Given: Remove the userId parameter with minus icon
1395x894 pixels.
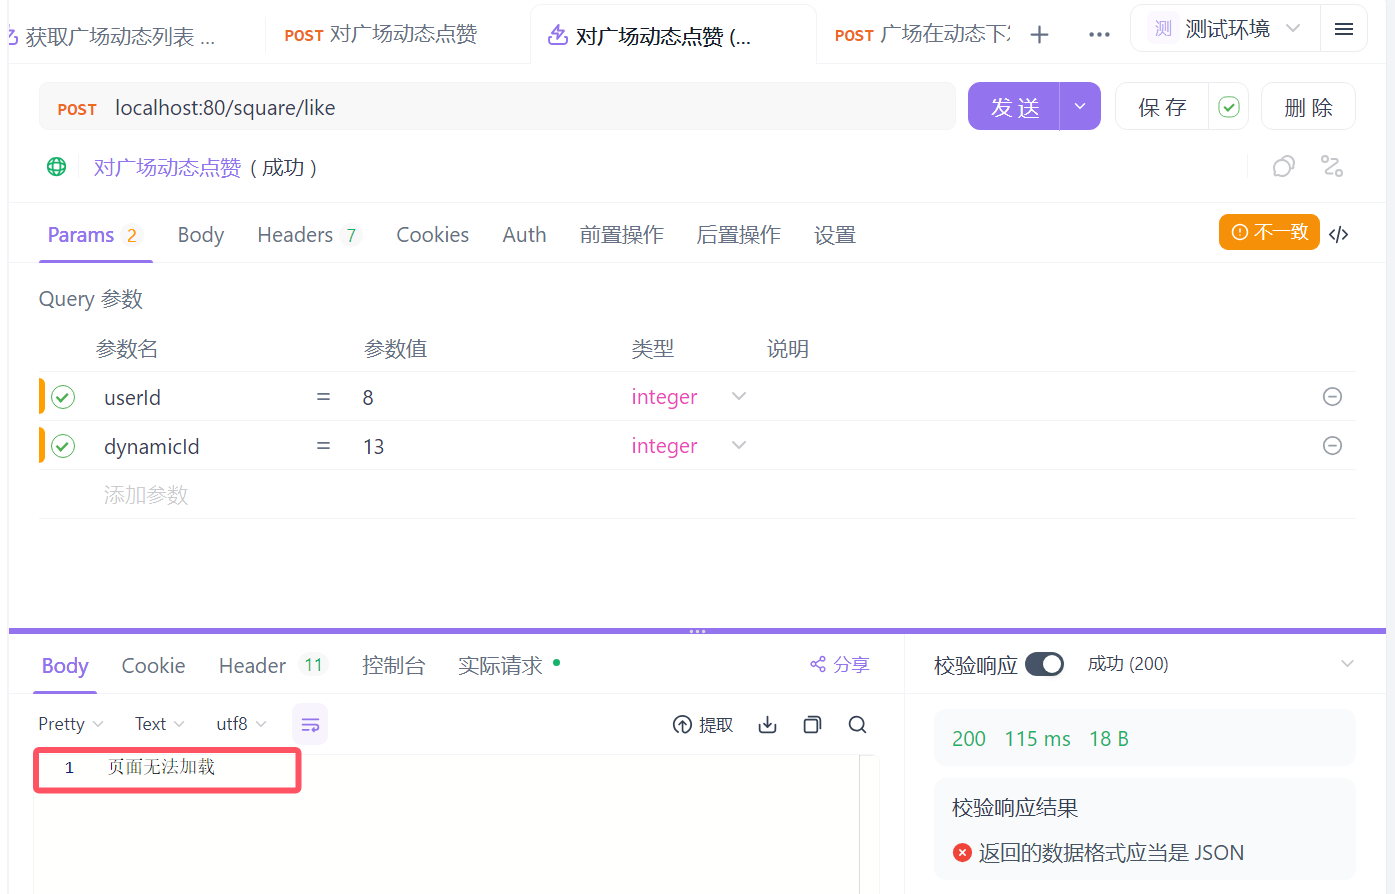Looking at the screenshot, I should (x=1332, y=396).
